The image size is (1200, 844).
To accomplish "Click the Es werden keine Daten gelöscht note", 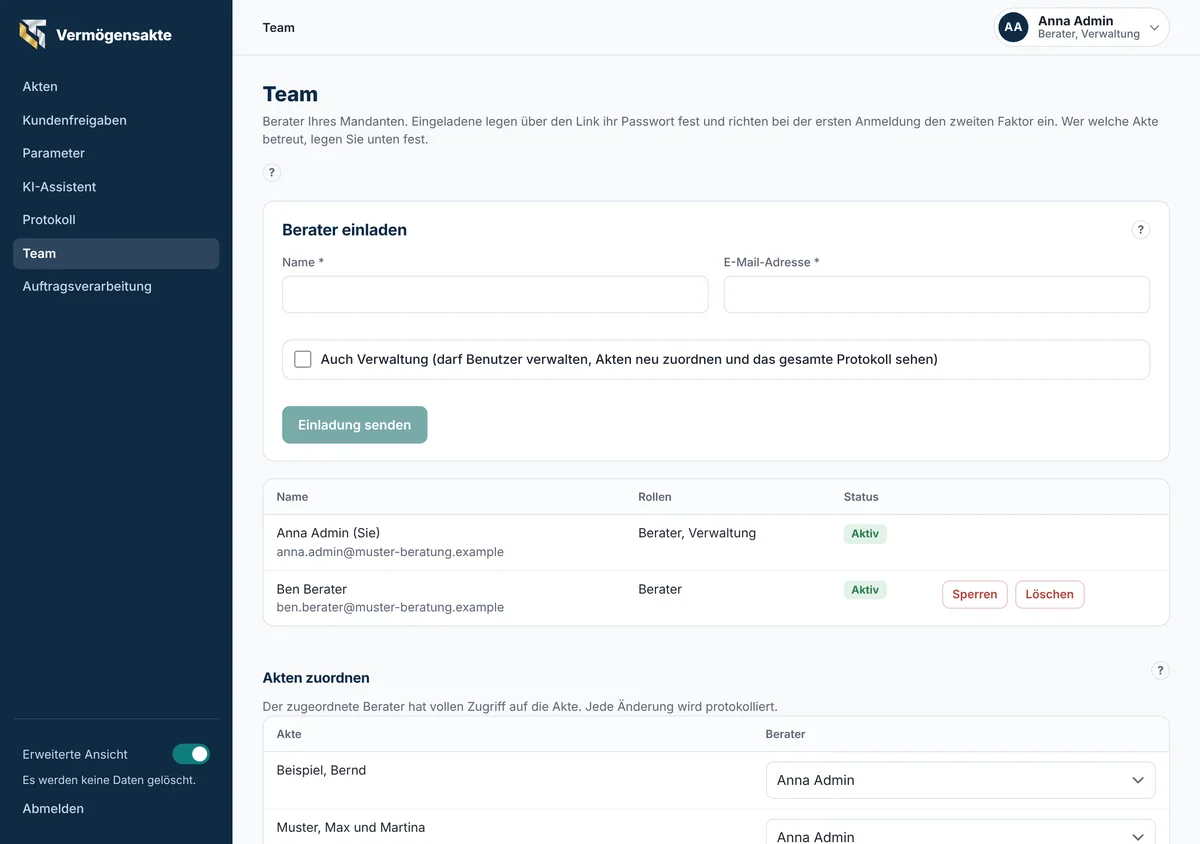I will point(109,780).
